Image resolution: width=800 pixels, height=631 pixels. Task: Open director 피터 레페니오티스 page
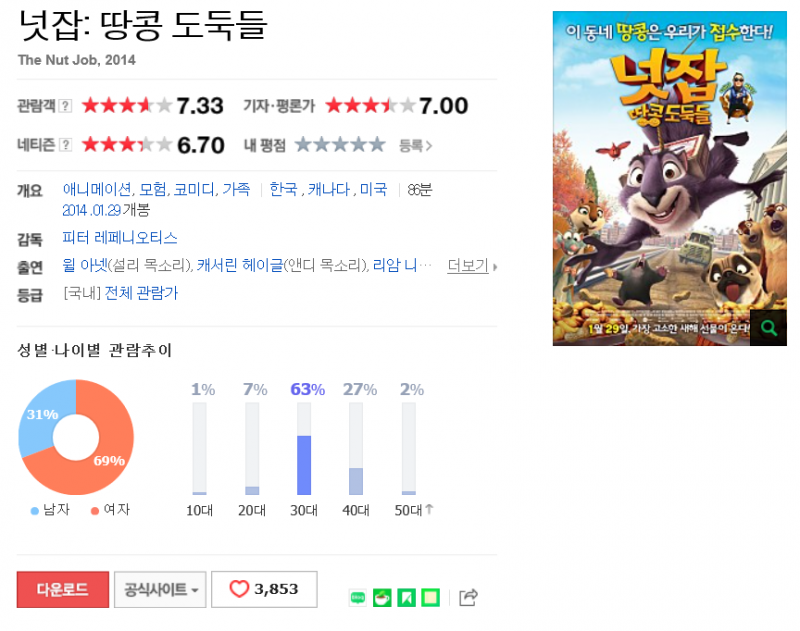pos(120,238)
